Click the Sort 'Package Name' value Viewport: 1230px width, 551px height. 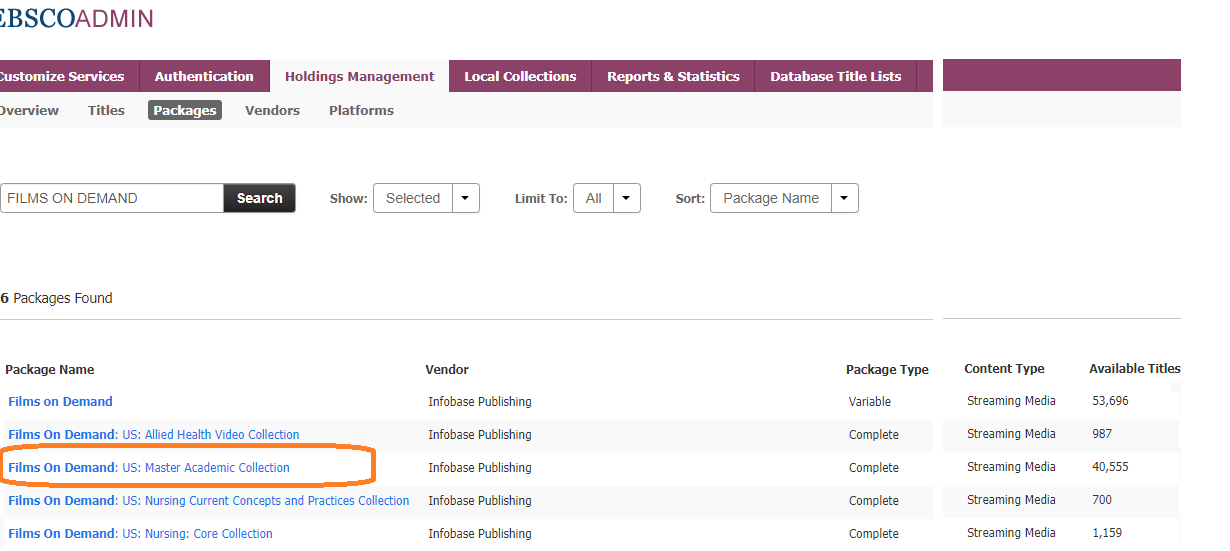click(771, 198)
